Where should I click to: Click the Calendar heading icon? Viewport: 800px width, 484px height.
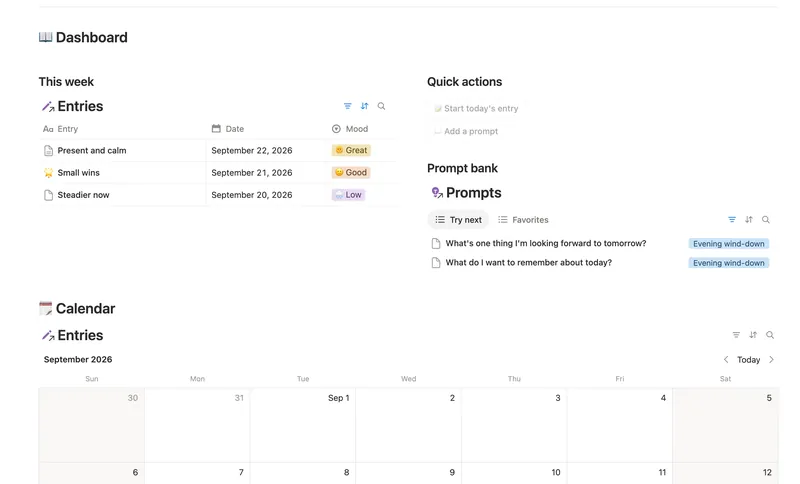(x=45, y=308)
